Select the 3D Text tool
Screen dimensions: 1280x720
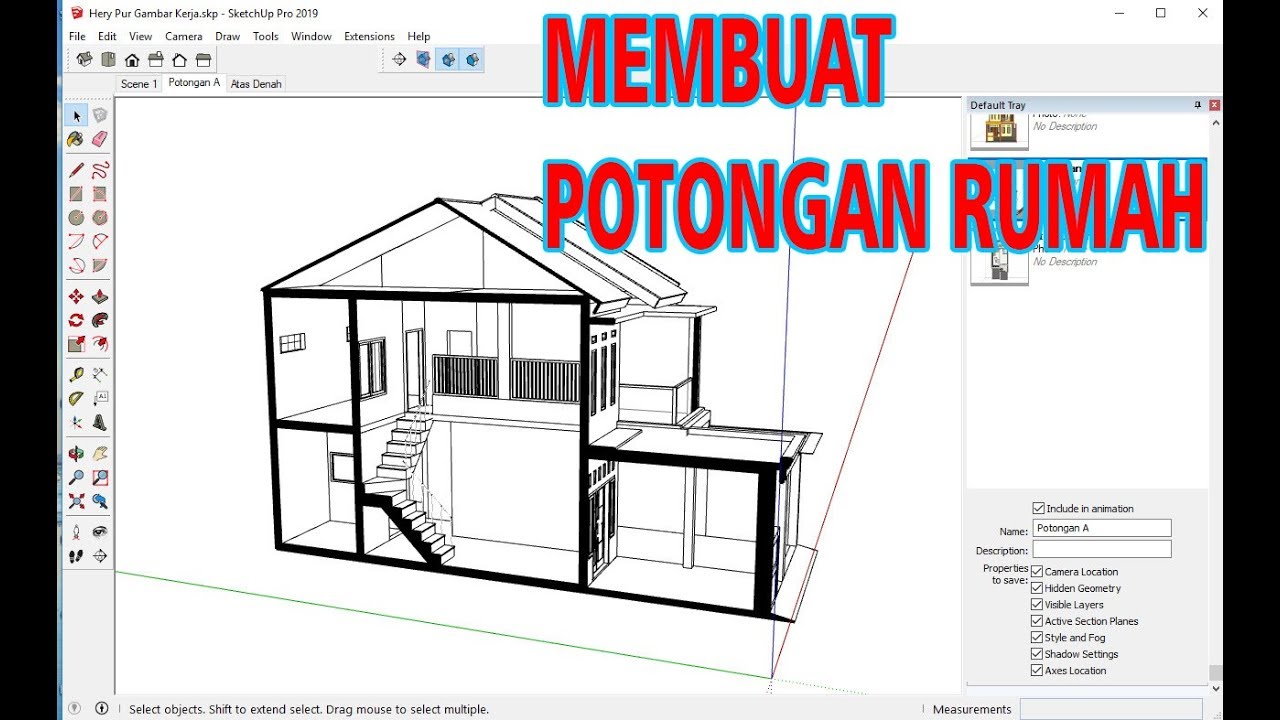click(100, 423)
